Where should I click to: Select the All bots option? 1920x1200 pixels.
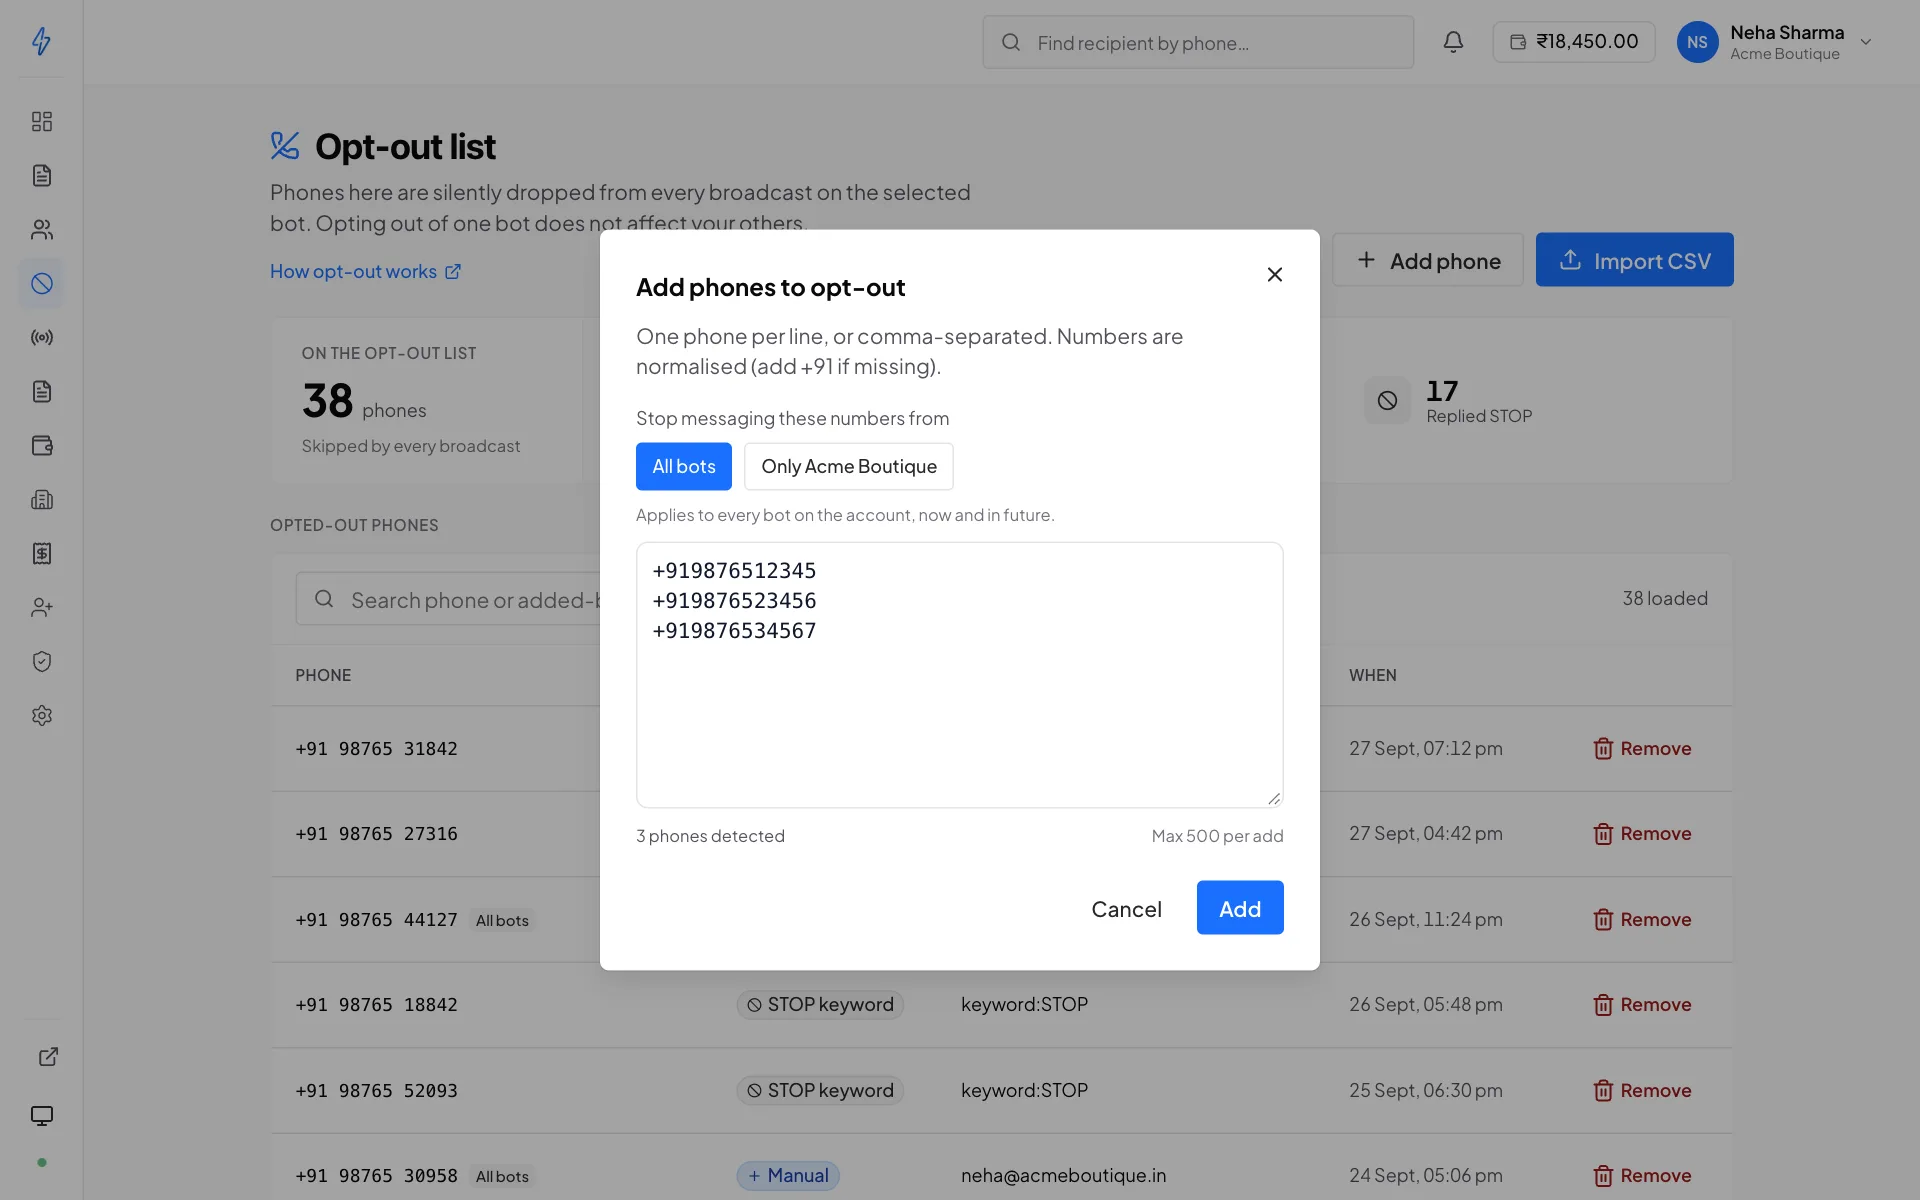coord(684,466)
